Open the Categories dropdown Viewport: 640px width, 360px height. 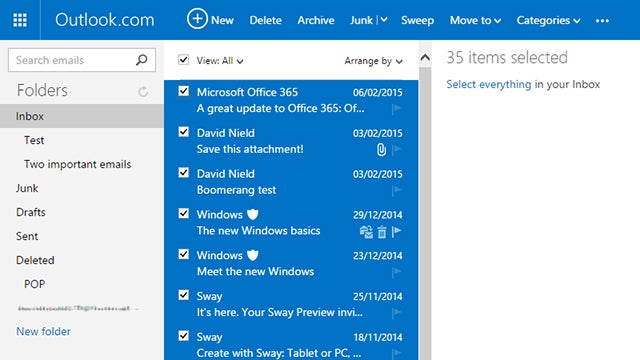coord(548,20)
